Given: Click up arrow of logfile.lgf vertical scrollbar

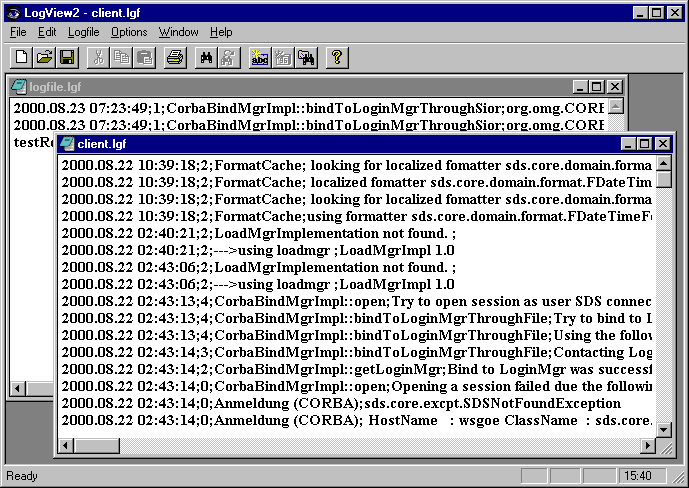Looking at the screenshot, I should tap(616, 106).
